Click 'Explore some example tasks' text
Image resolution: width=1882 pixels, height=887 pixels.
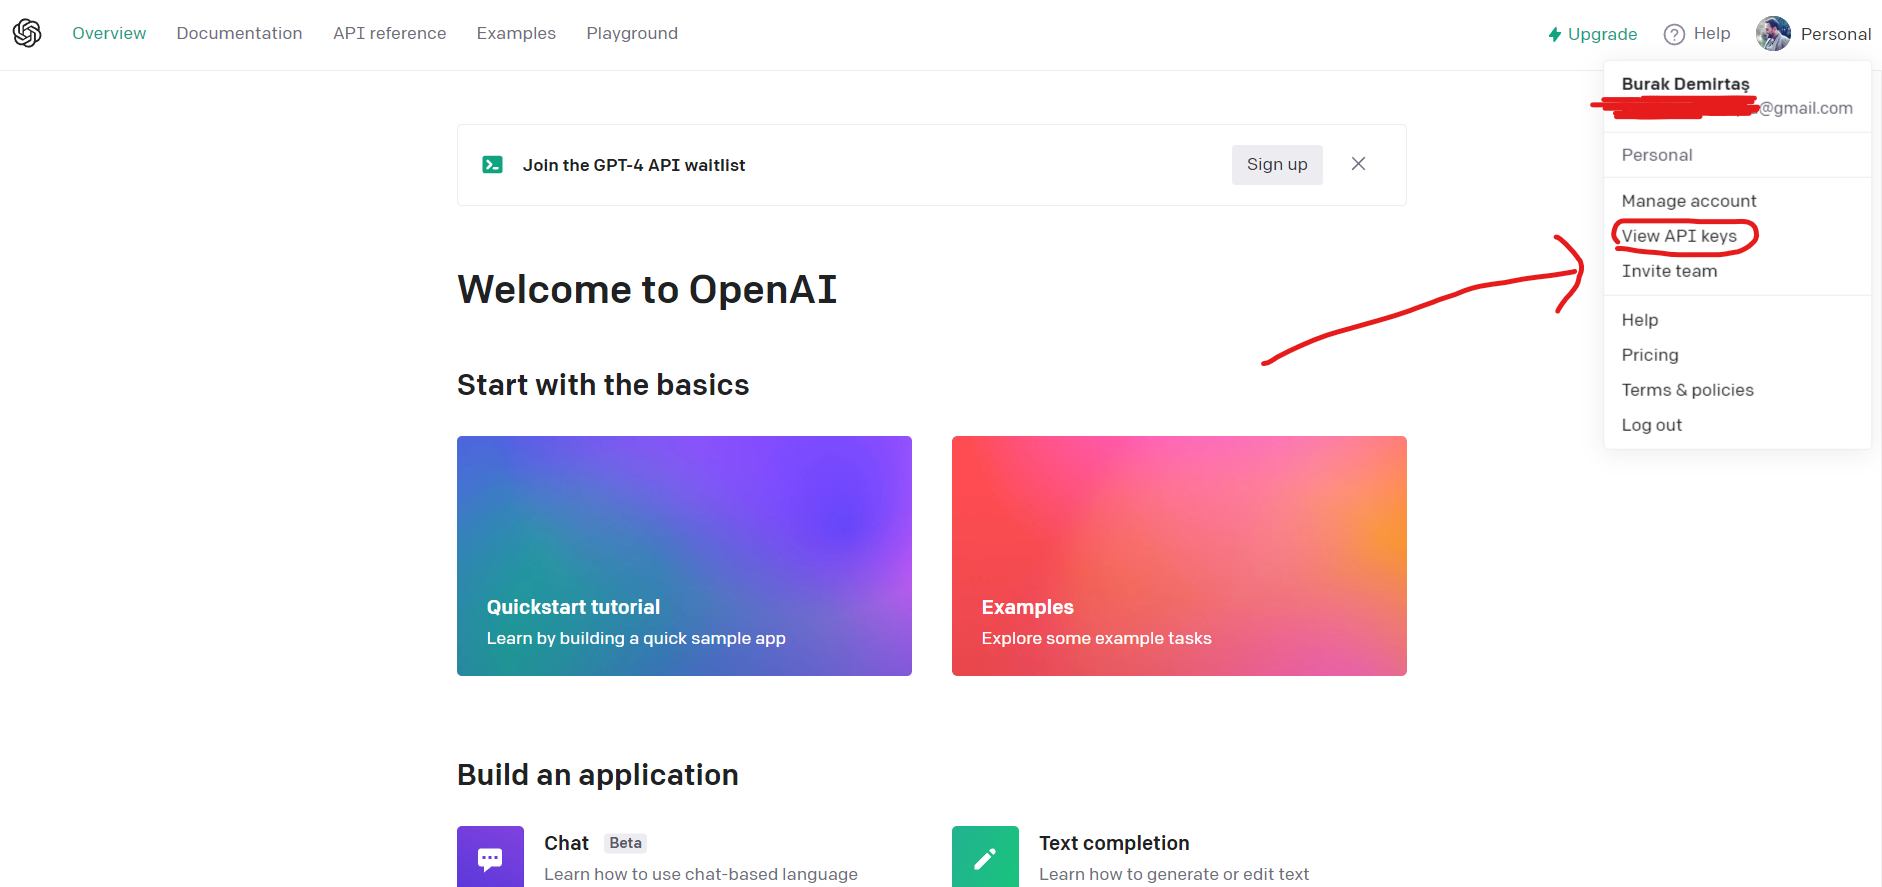coord(1096,638)
